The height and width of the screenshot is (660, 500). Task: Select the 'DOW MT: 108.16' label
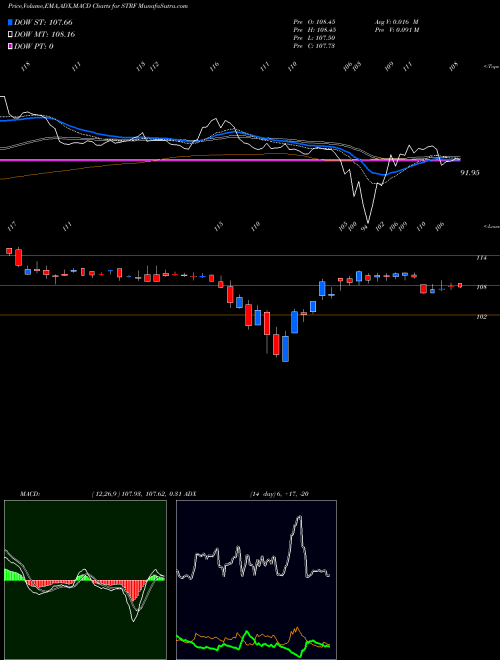45,35
